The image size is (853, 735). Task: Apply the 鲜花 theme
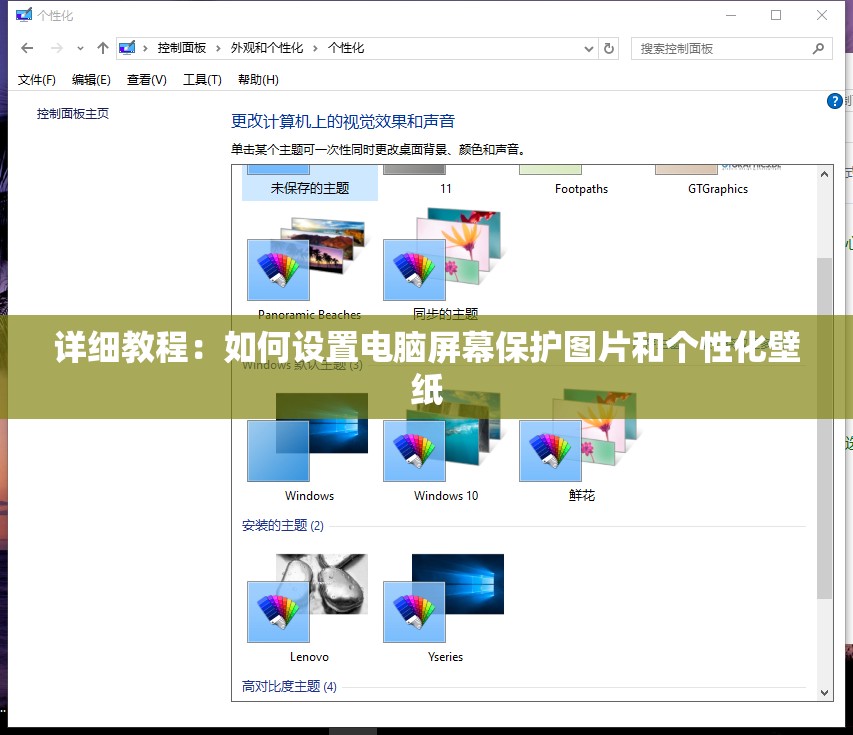tap(582, 446)
